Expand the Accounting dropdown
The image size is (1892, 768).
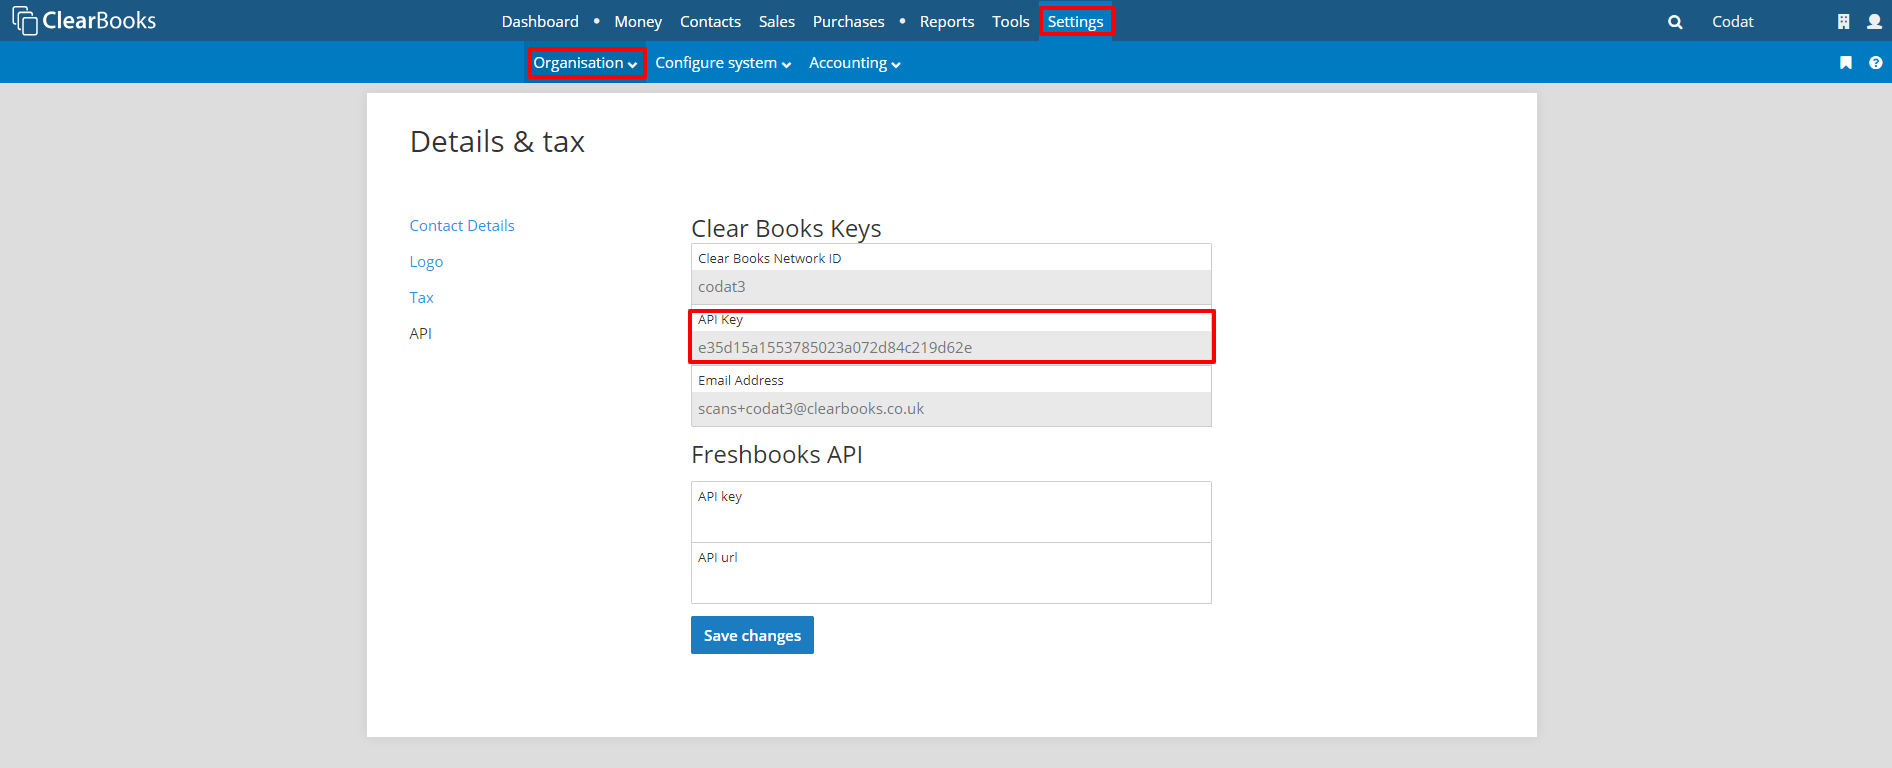point(855,63)
